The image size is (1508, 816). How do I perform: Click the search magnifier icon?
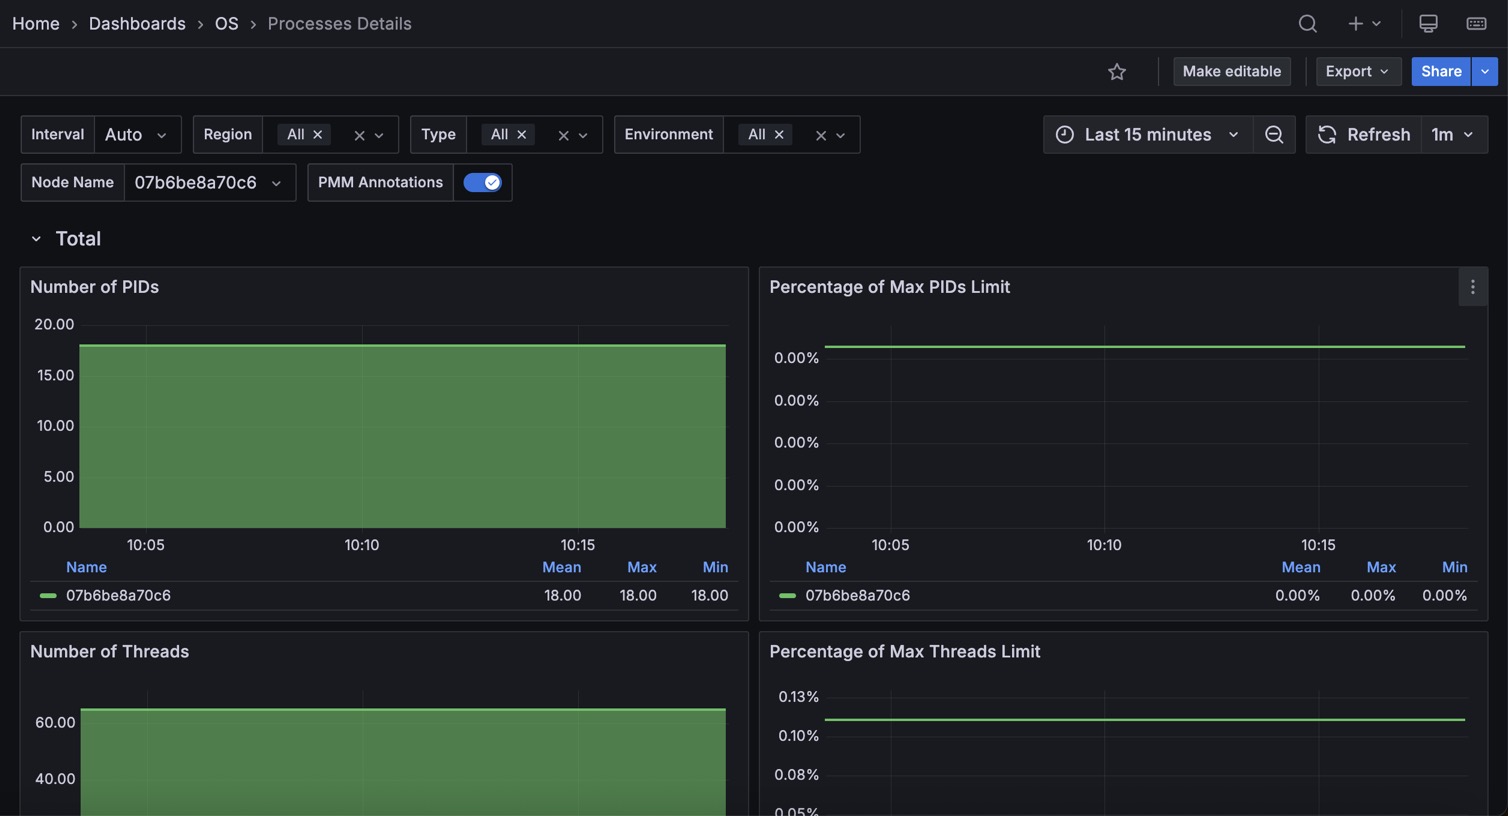click(1307, 23)
